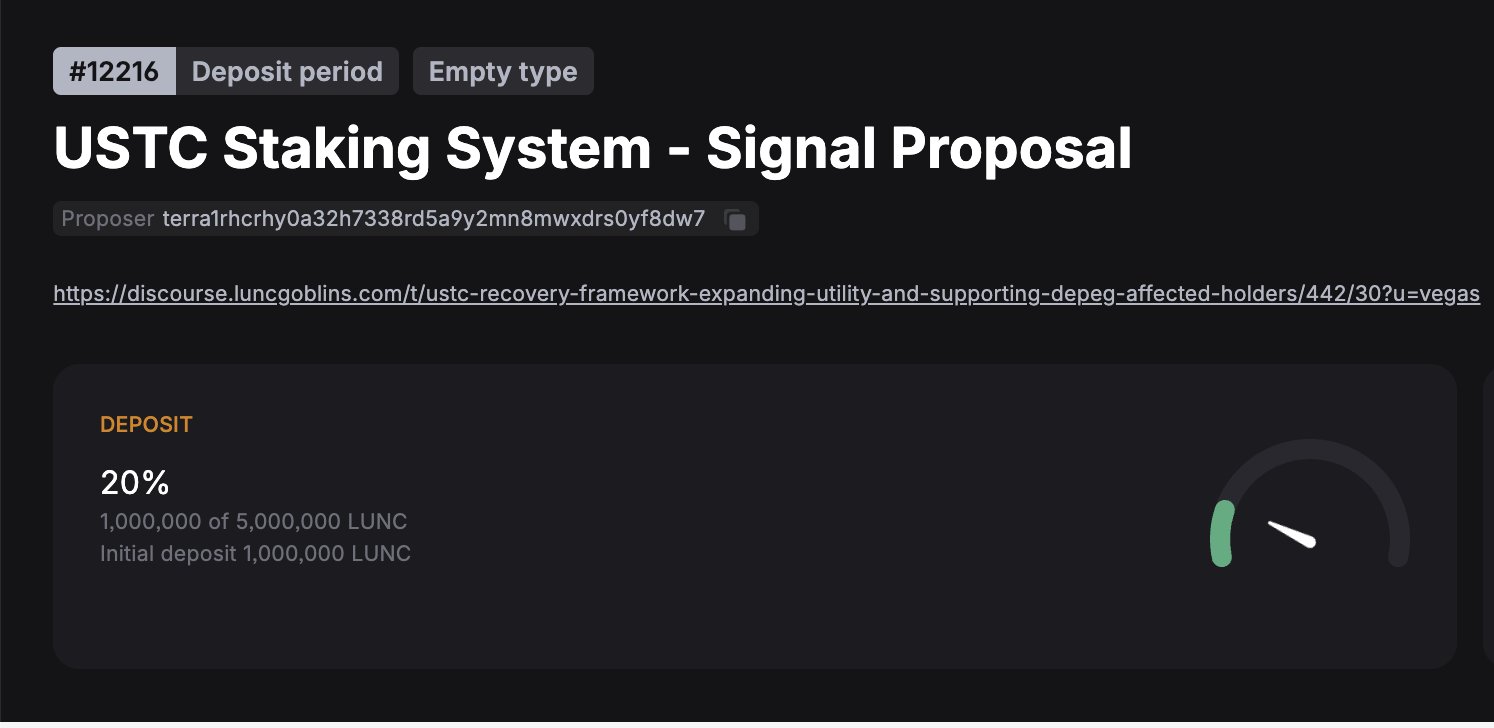Click the word USTC in the title
Screen dimensions: 1494x728
pos(130,148)
